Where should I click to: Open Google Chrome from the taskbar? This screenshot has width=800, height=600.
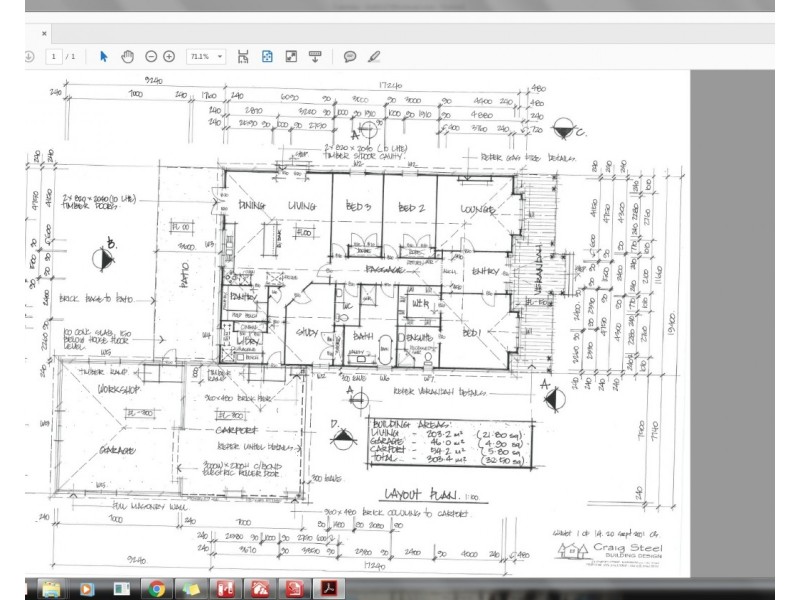(x=157, y=588)
